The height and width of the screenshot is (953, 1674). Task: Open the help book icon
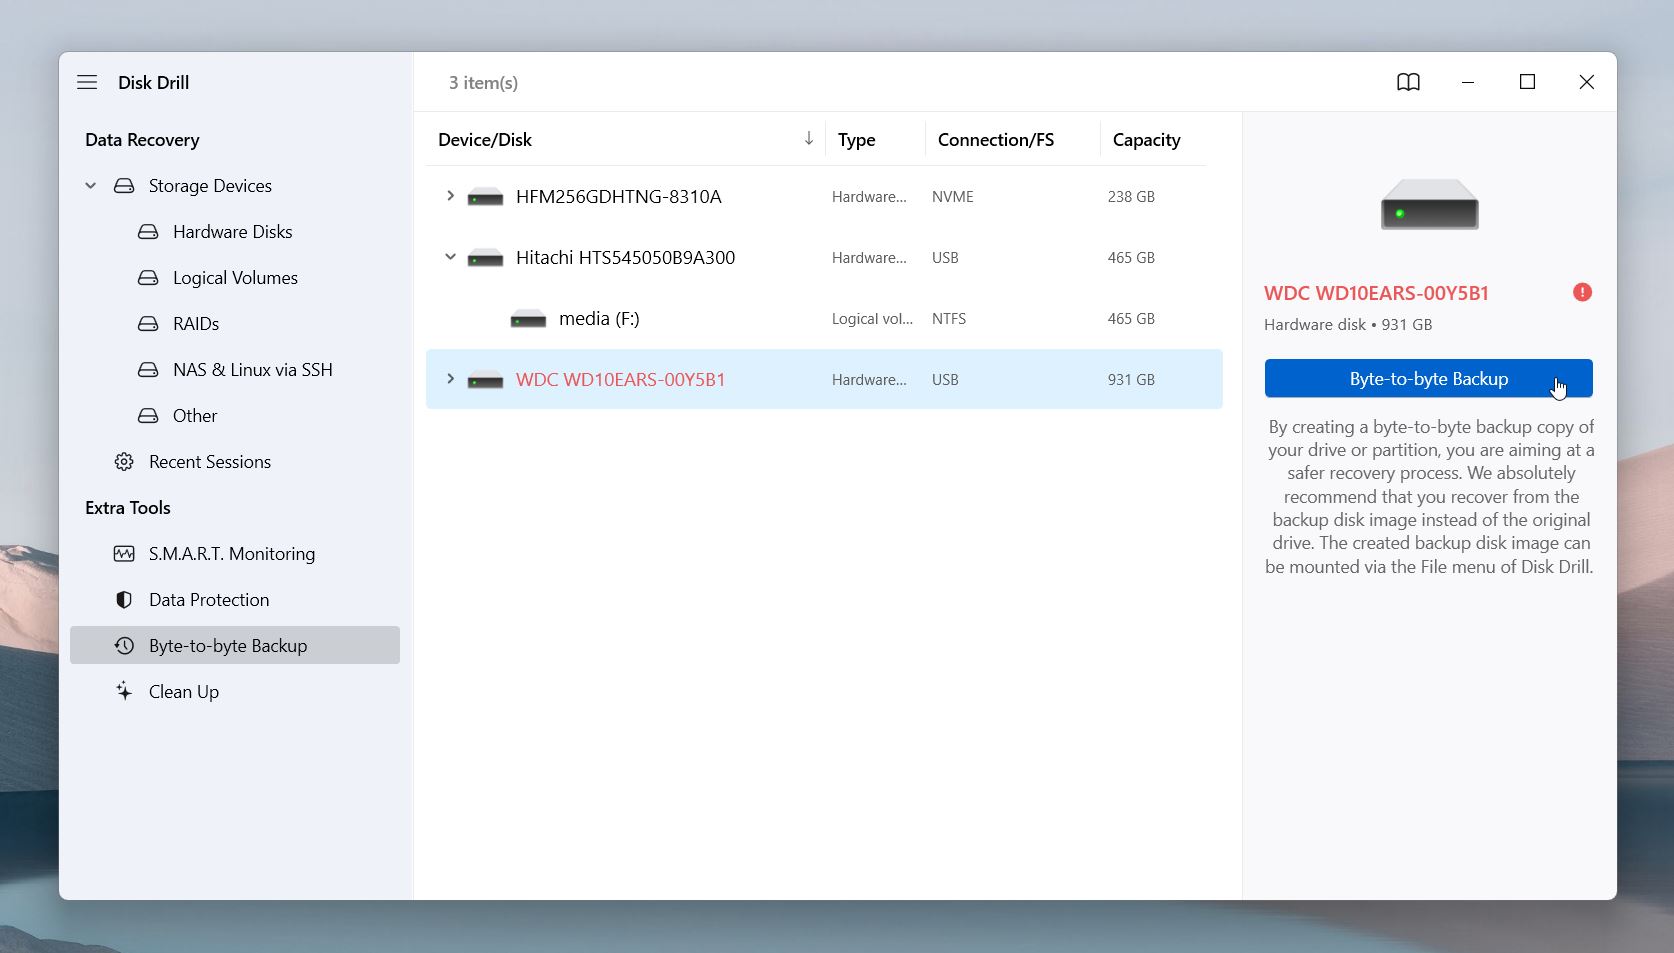pyautogui.click(x=1408, y=82)
